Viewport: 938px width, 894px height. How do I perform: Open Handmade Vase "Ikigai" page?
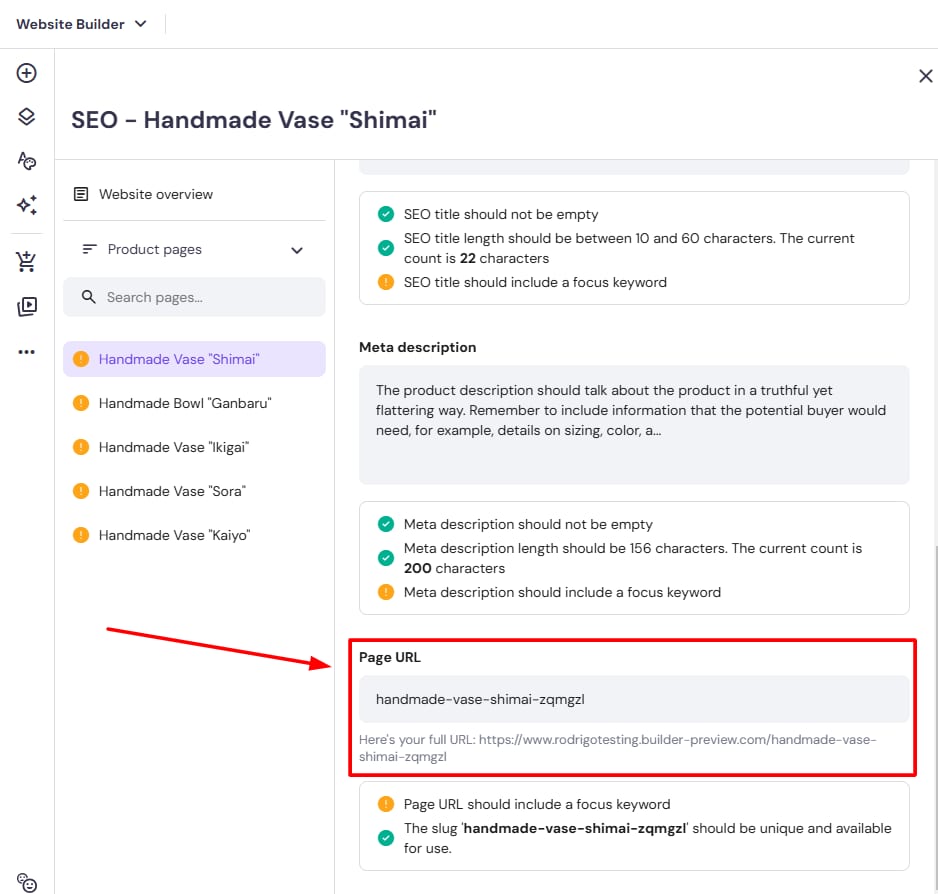[173, 447]
